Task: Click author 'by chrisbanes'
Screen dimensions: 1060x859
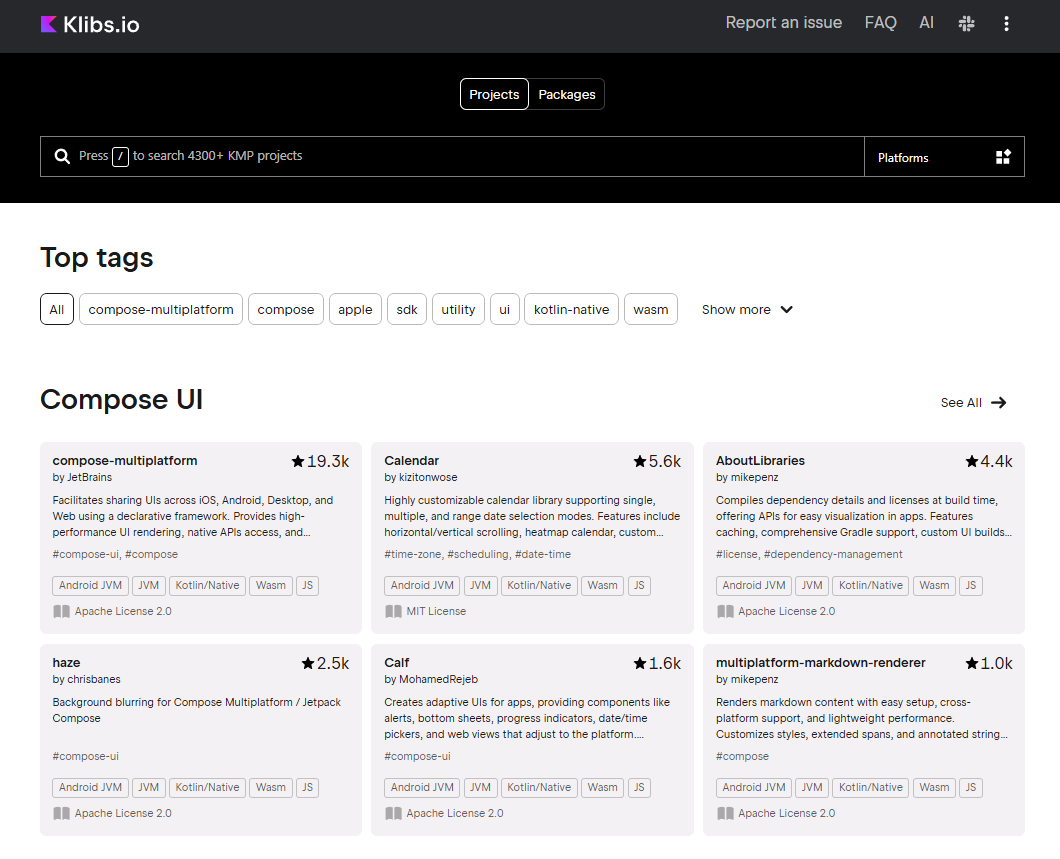Action: pos(87,680)
